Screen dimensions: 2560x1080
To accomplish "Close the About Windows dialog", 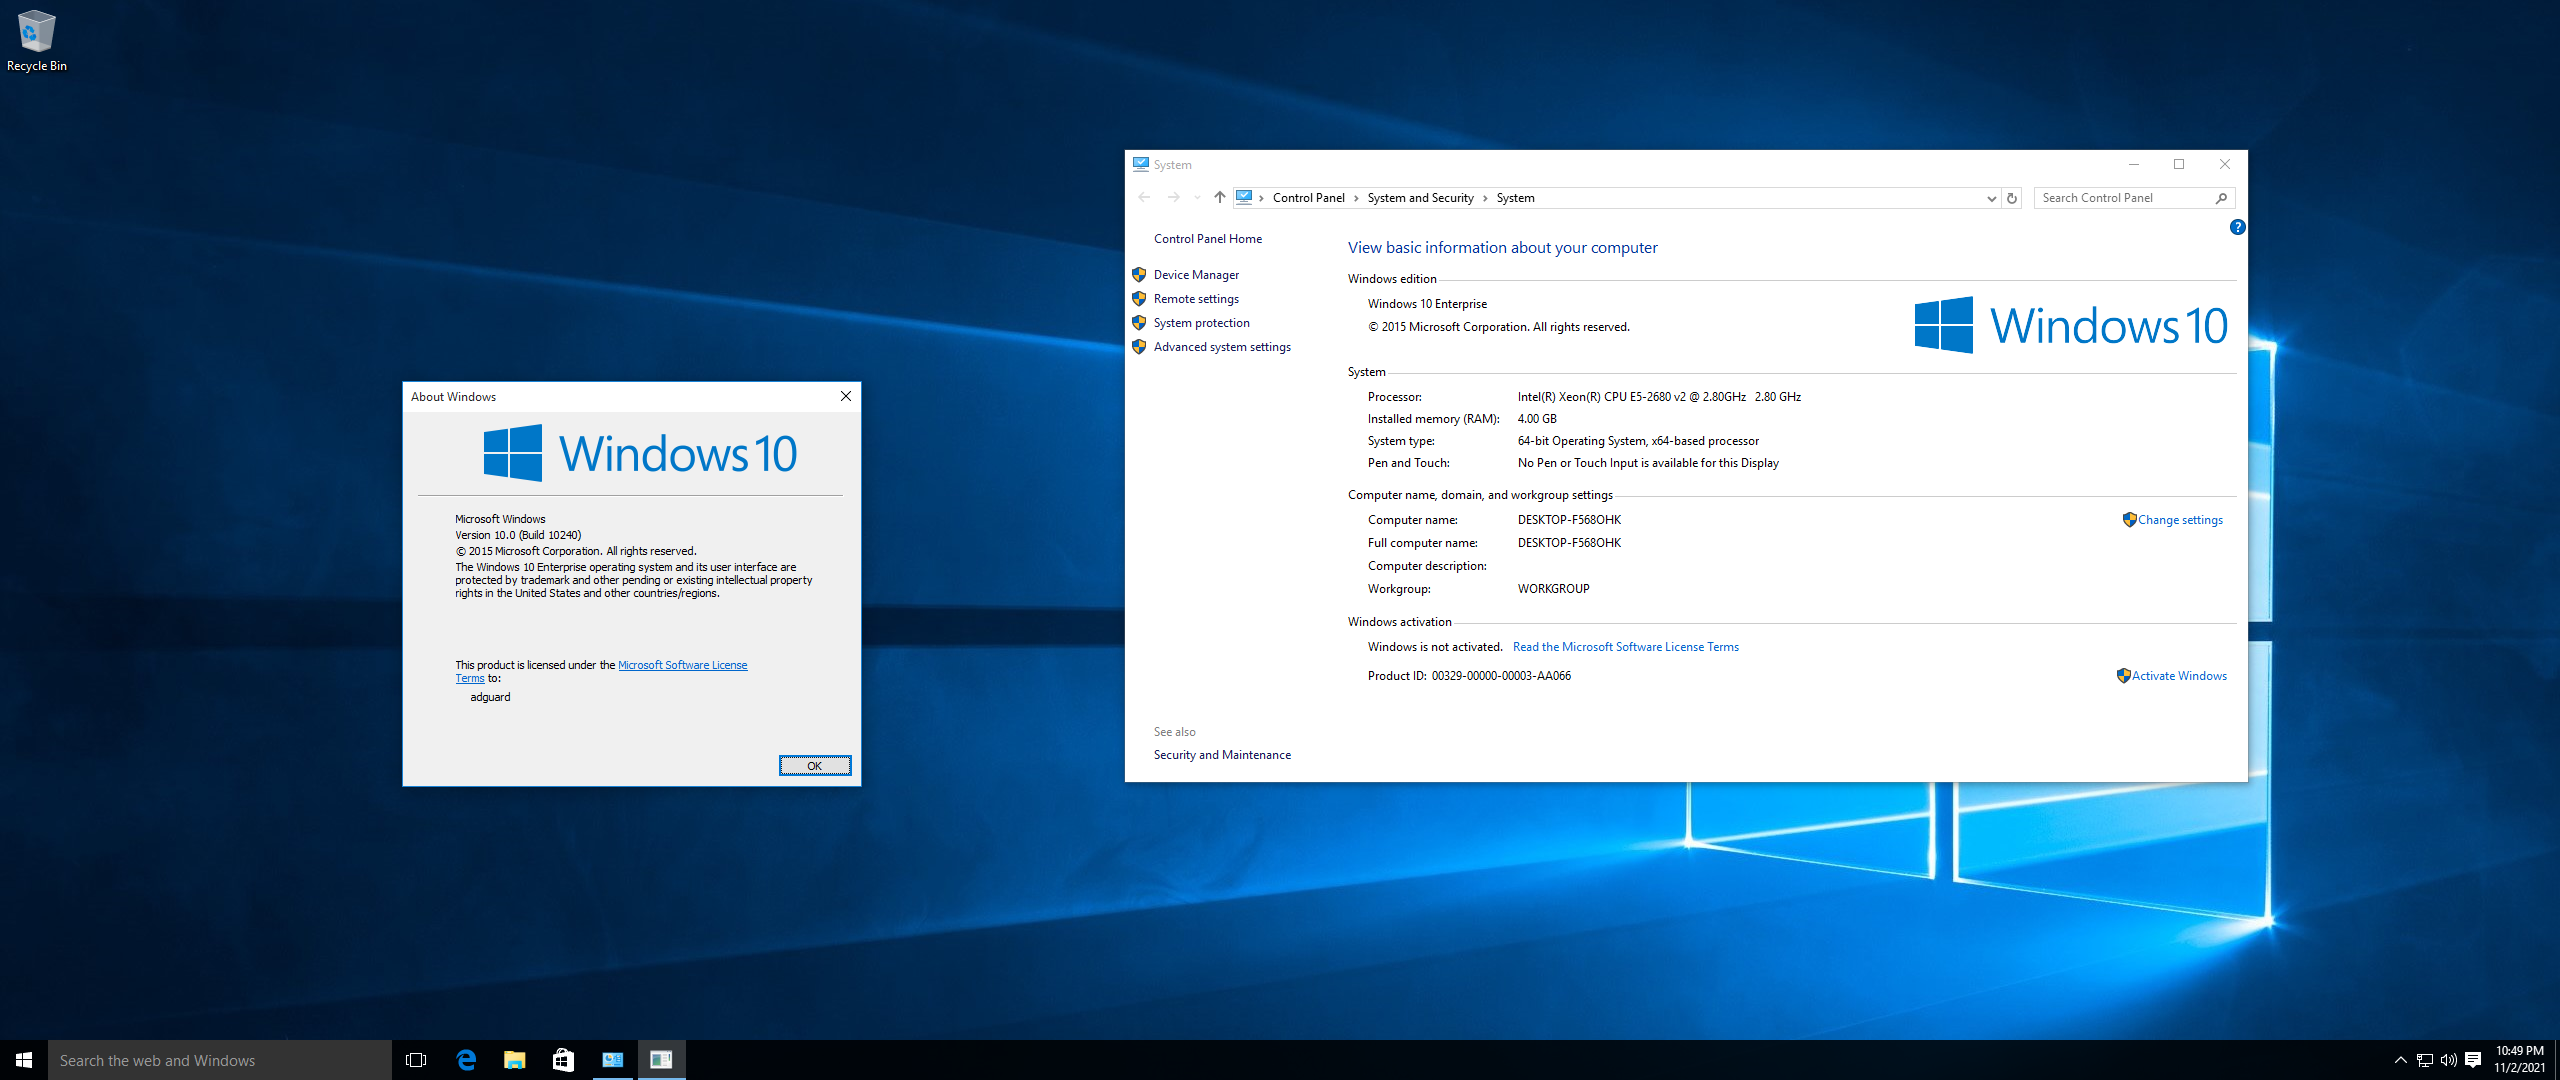I will (846, 397).
